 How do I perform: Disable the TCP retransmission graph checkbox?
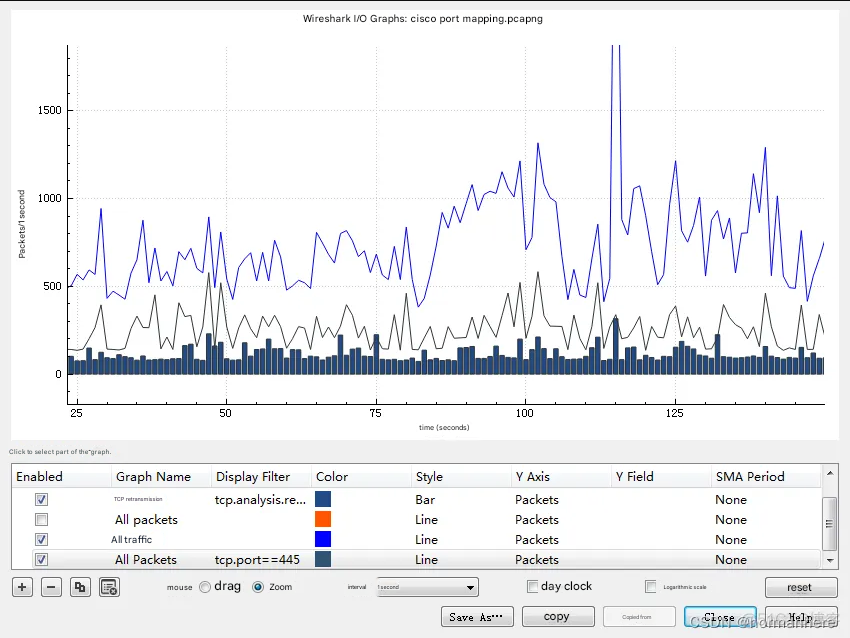click(41, 499)
